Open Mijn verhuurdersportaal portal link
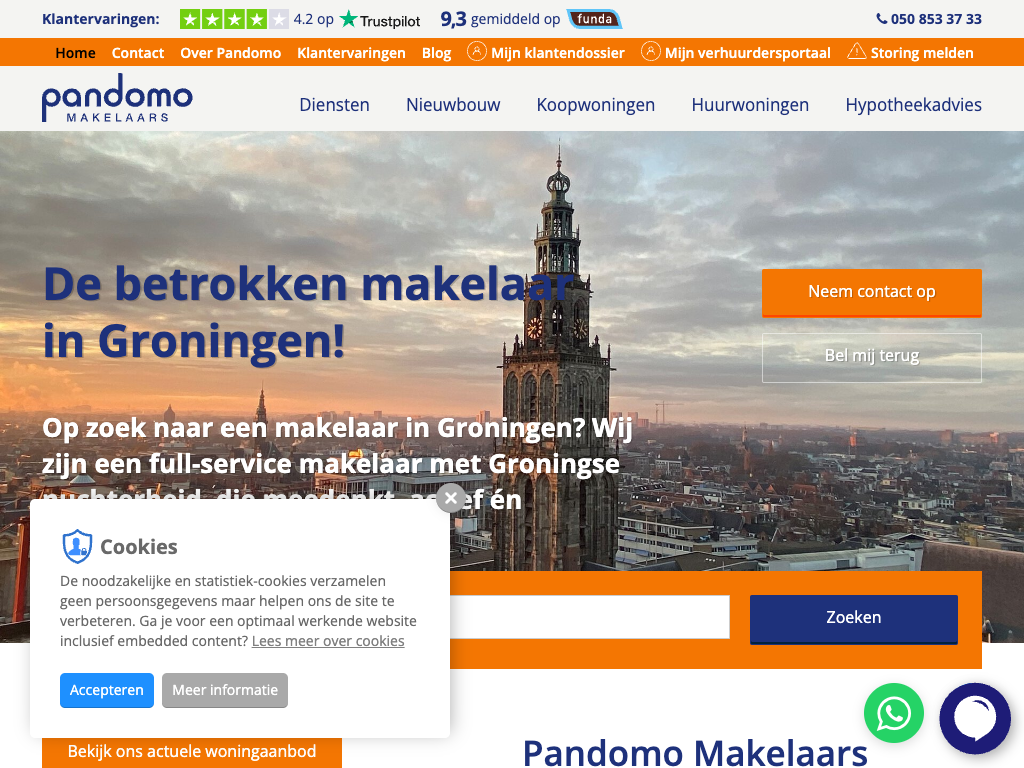 point(735,52)
